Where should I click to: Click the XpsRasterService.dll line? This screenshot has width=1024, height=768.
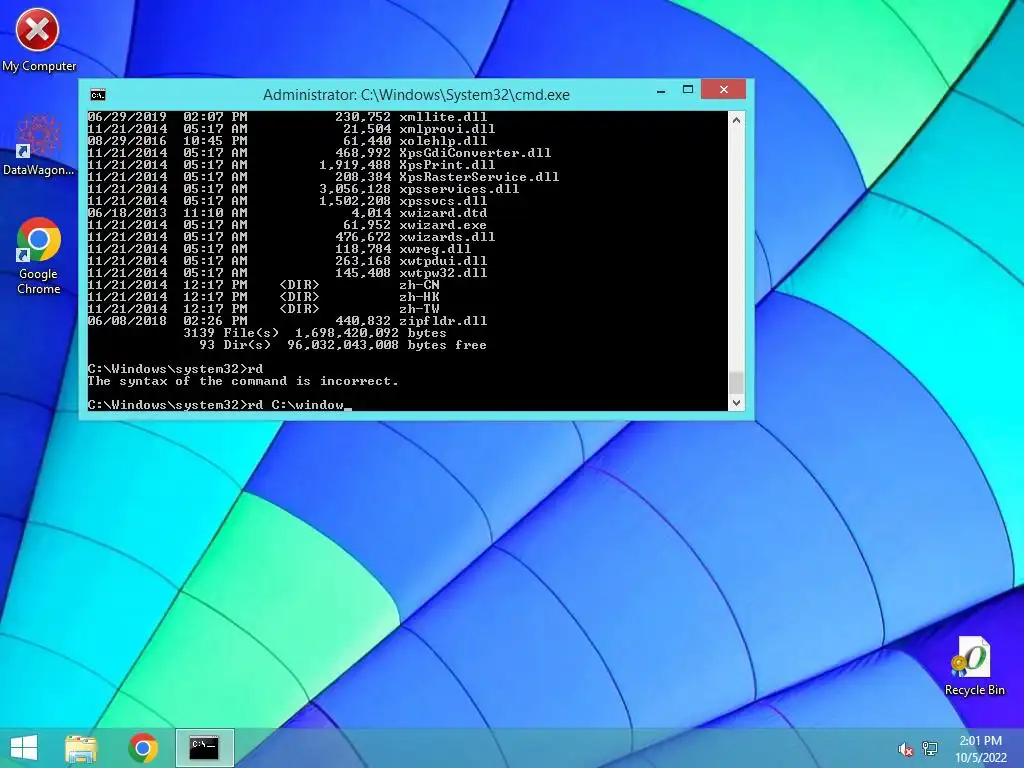coord(323,177)
